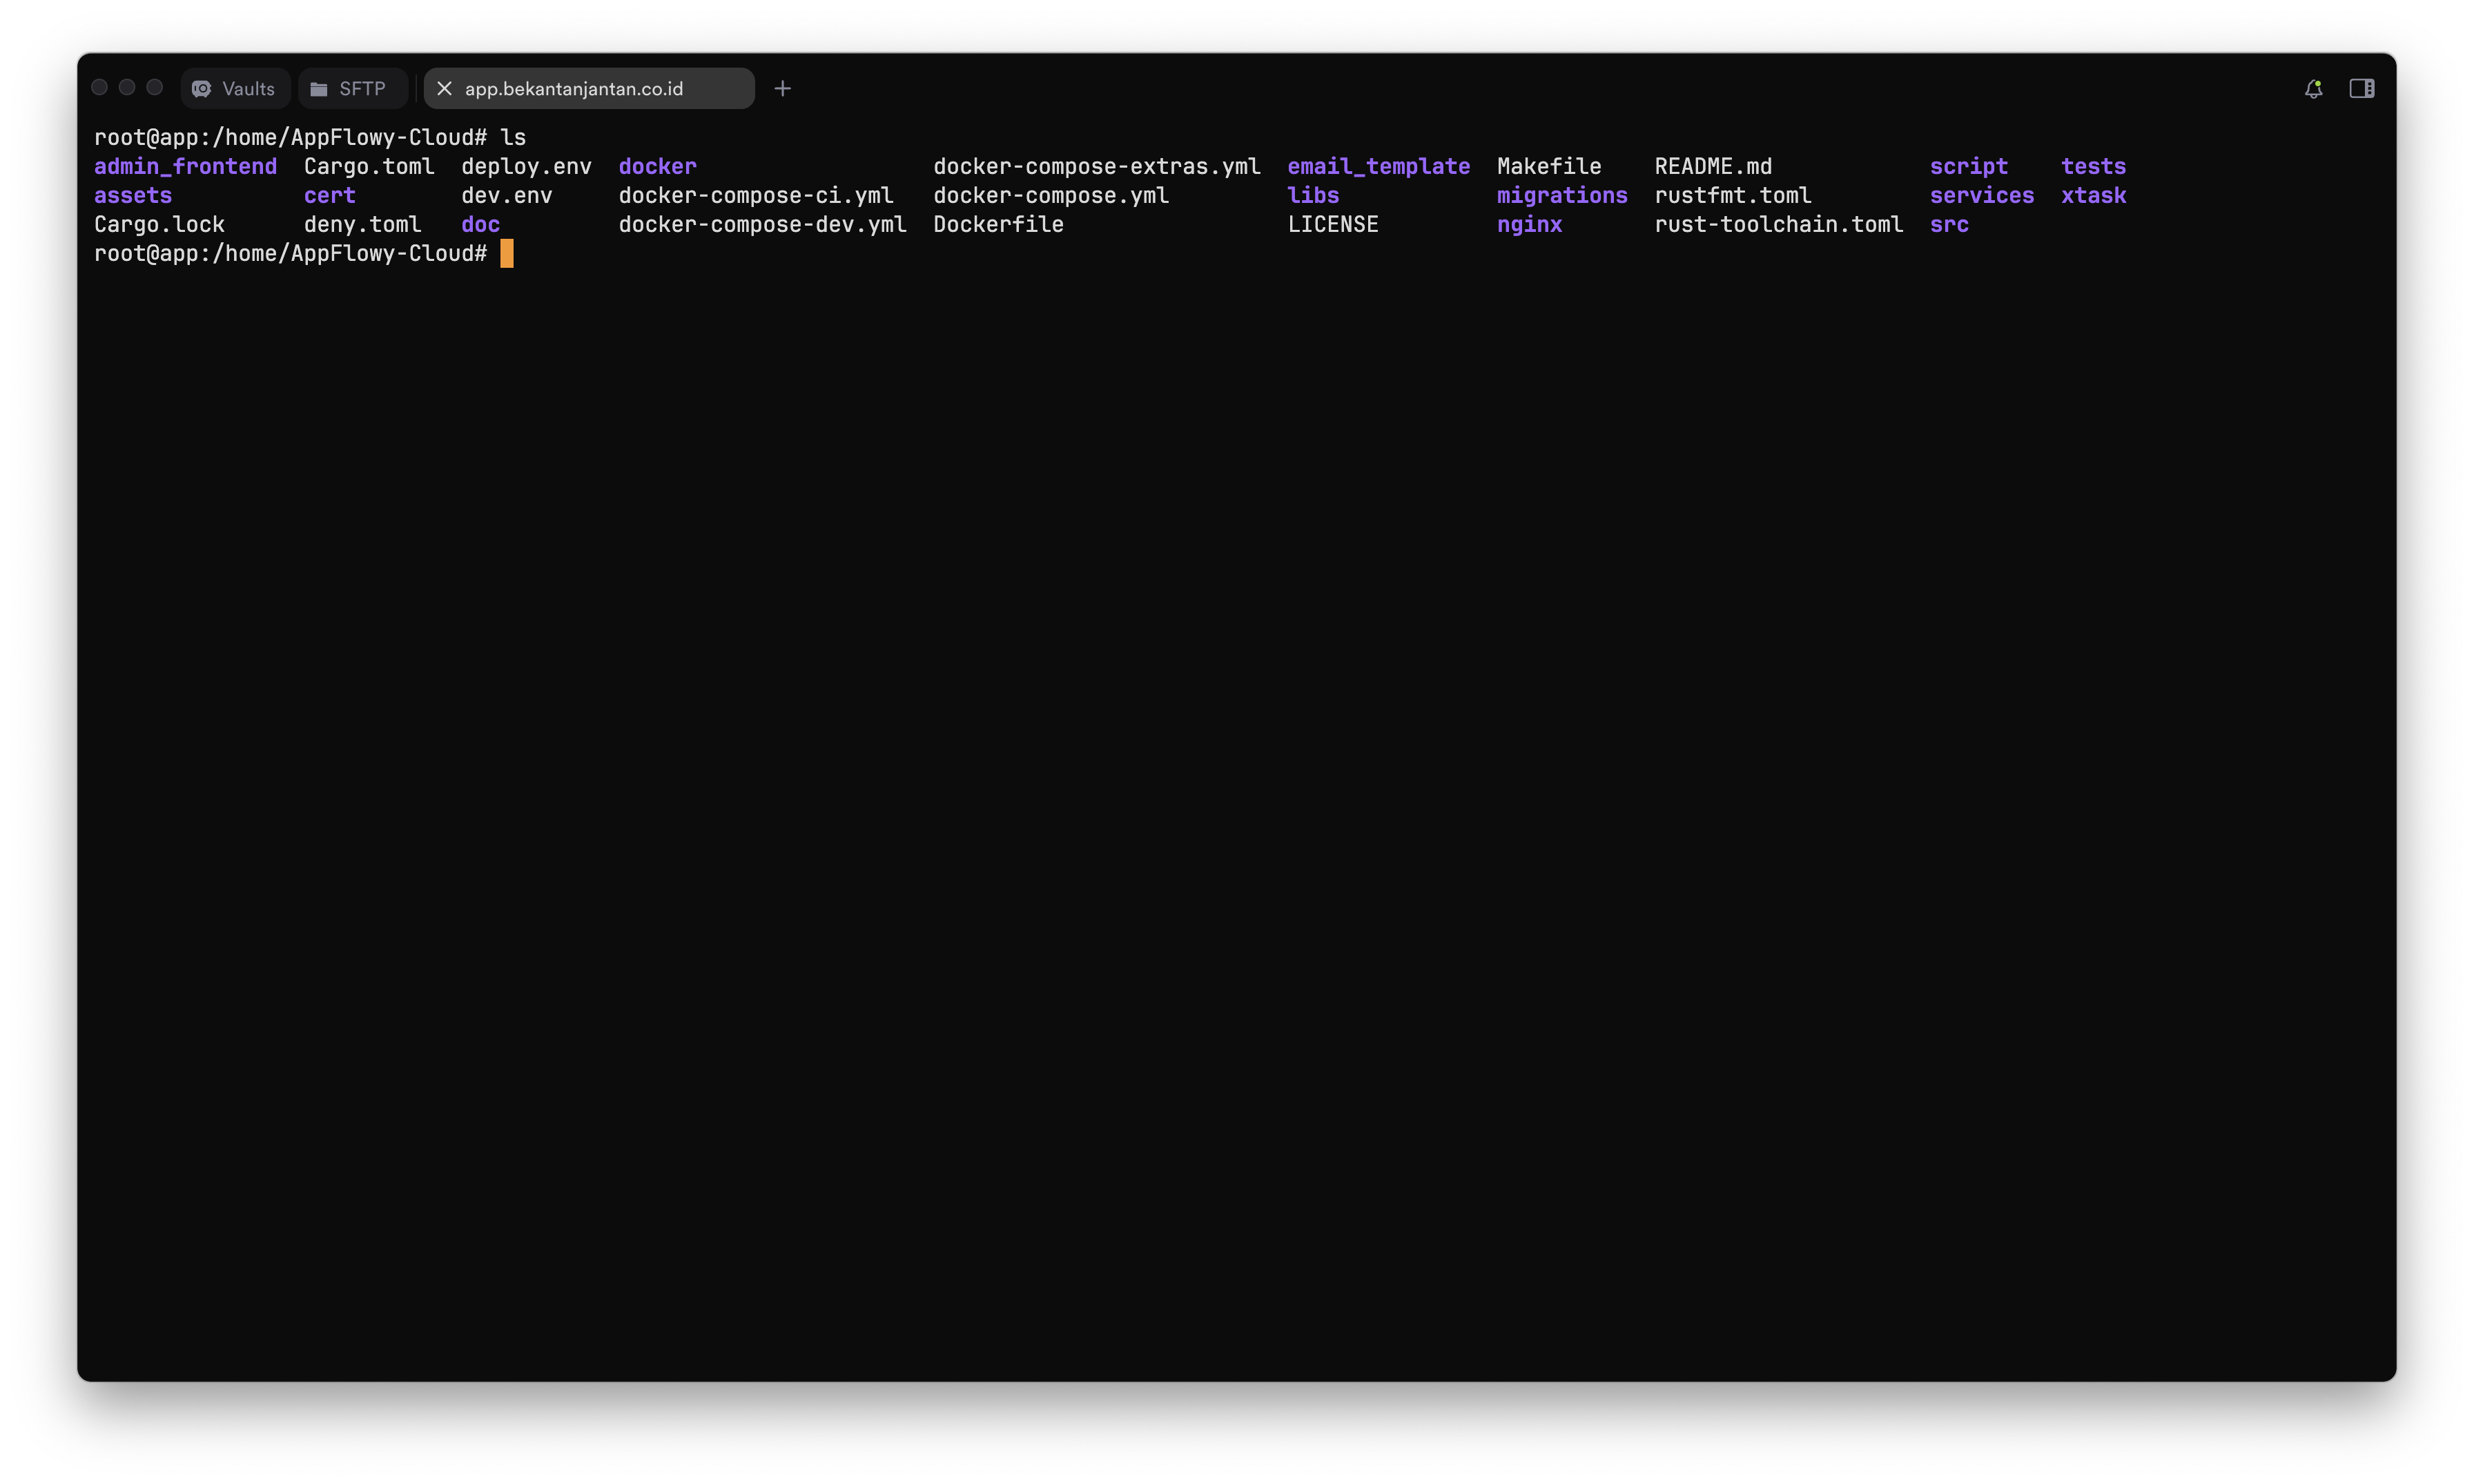Click the tests directory name
This screenshot has width=2474, height=1484.
point(2093,167)
